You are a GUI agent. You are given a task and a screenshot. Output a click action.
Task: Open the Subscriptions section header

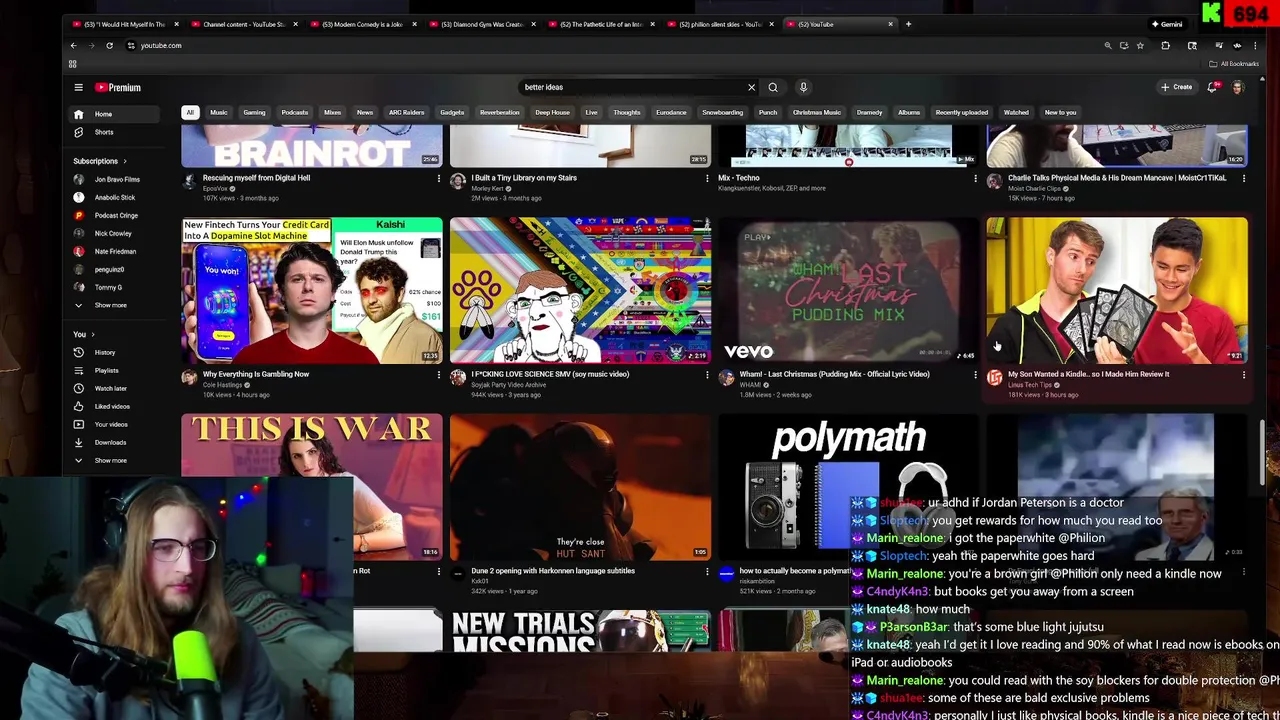pos(99,161)
